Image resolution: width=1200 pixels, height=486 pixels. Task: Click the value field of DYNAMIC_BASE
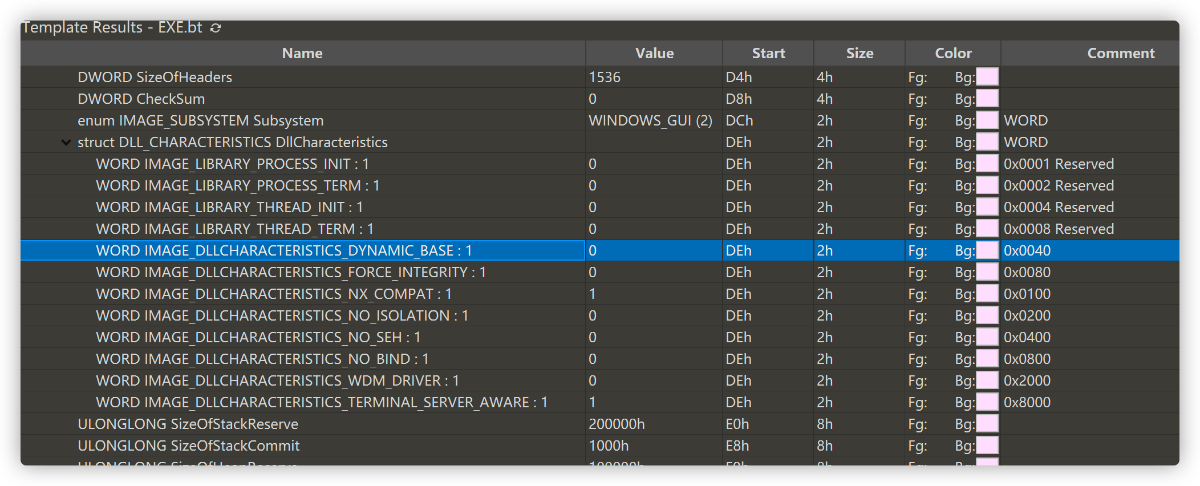(652, 251)
